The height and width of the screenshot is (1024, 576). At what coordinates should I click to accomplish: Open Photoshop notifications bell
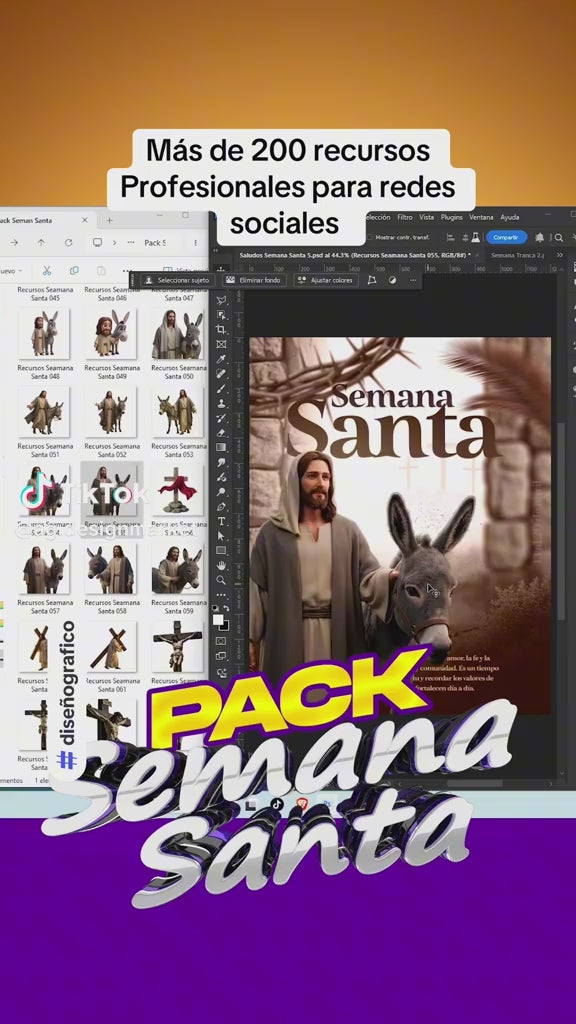pos(539,237)
